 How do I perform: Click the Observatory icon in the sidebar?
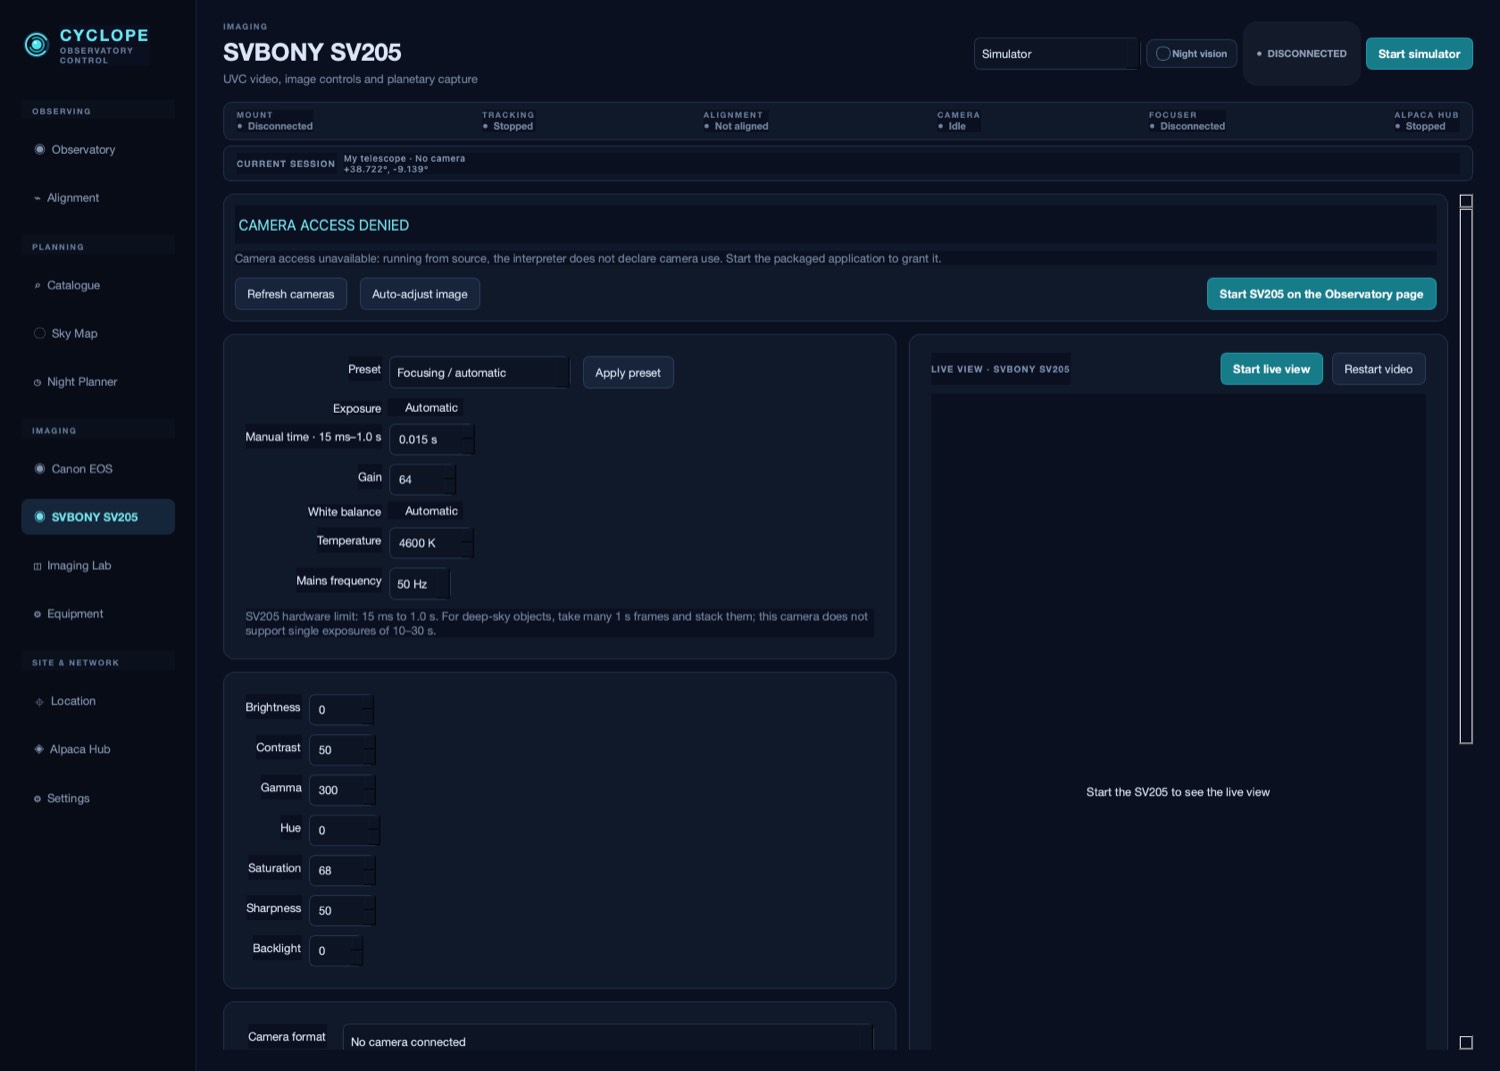[x=40, y=150]
